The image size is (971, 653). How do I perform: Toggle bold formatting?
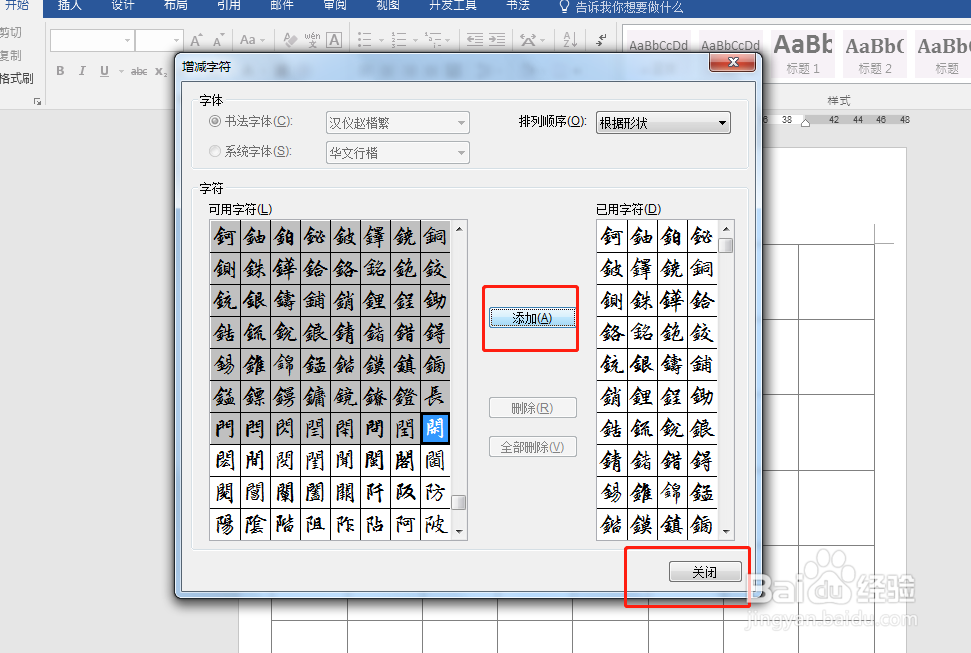pyautogui.click(x=59, y=71)
